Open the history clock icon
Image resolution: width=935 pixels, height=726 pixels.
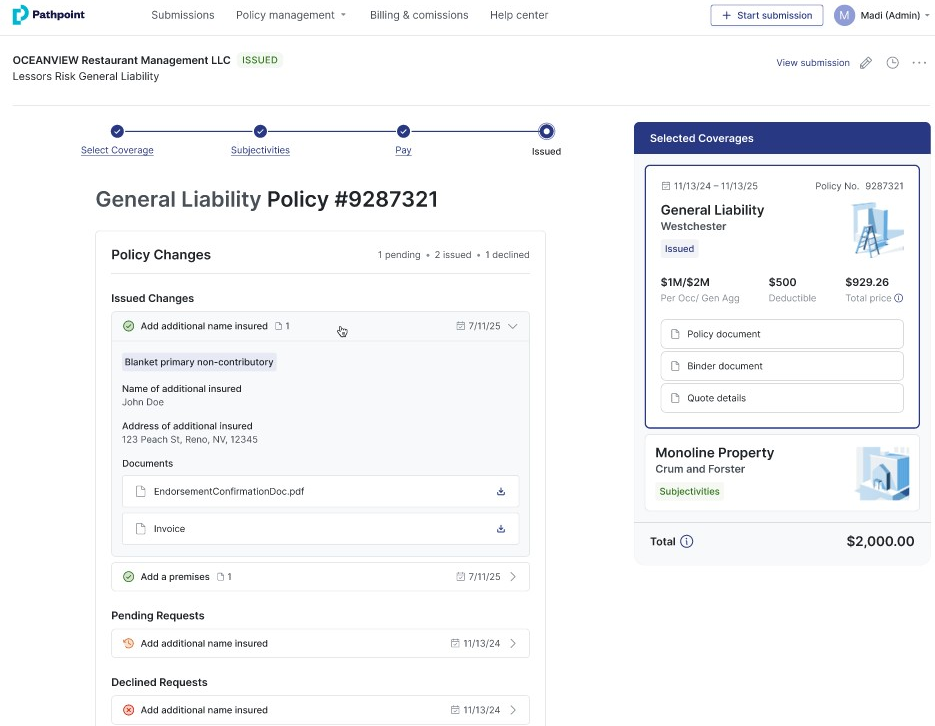point(892,63)
